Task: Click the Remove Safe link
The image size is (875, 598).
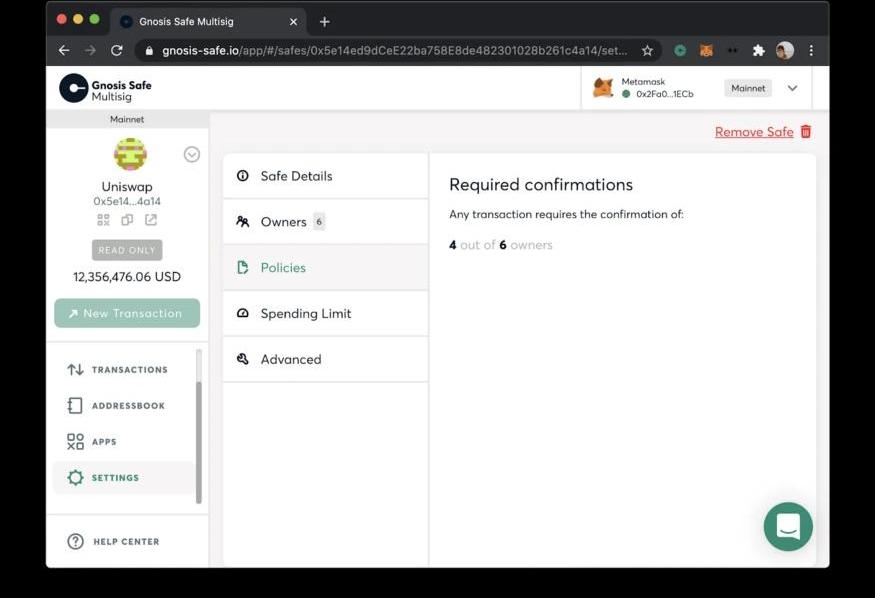Action: (754, 132)
